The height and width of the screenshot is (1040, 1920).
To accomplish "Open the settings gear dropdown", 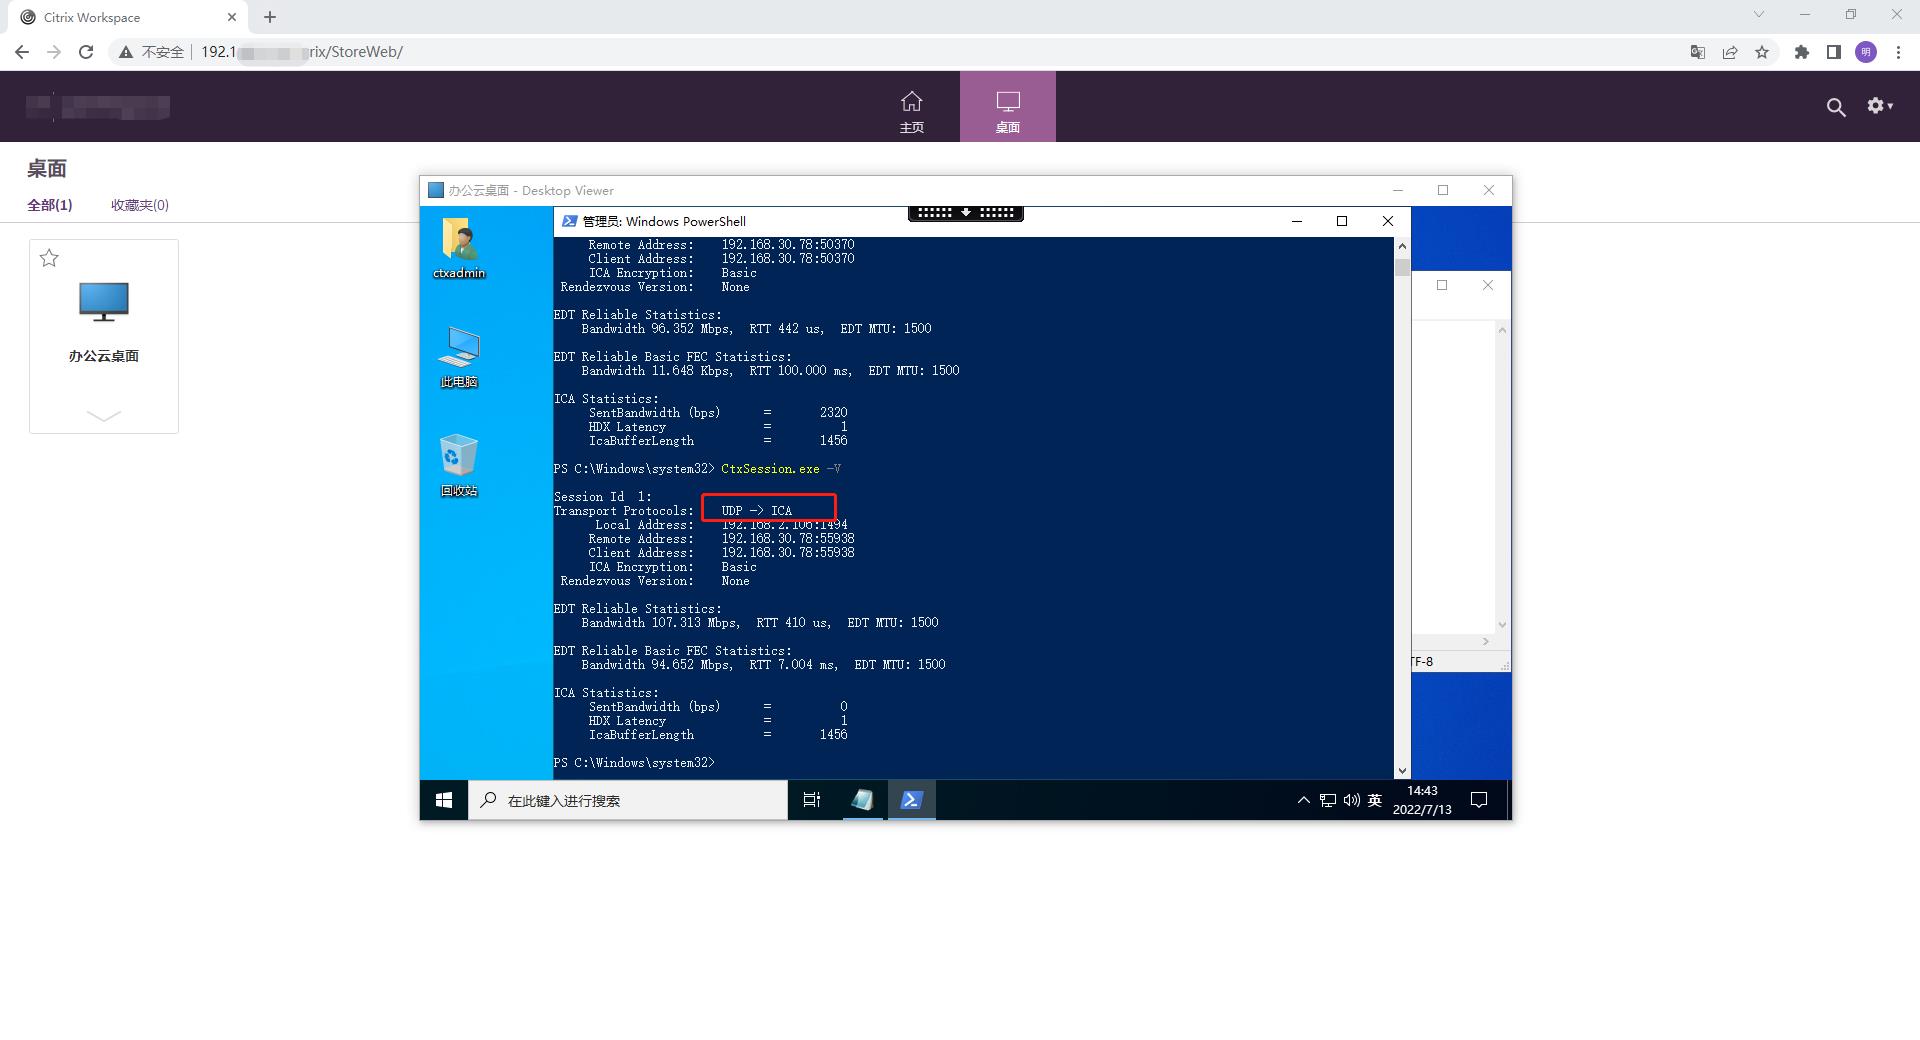I will coord(1880,106).
